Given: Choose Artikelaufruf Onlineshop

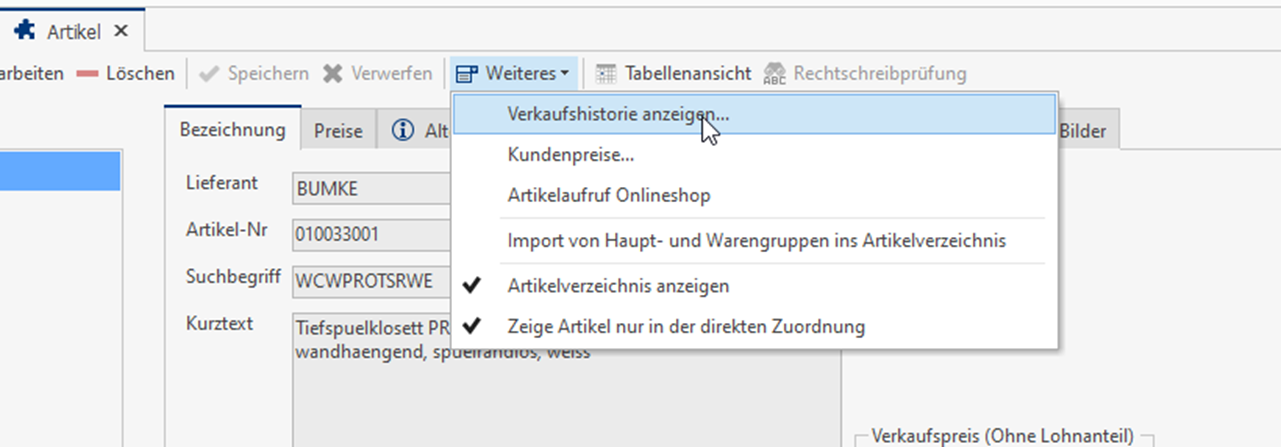Looking at the screenshot, I should pyautogui.click(x=608, y=196).
